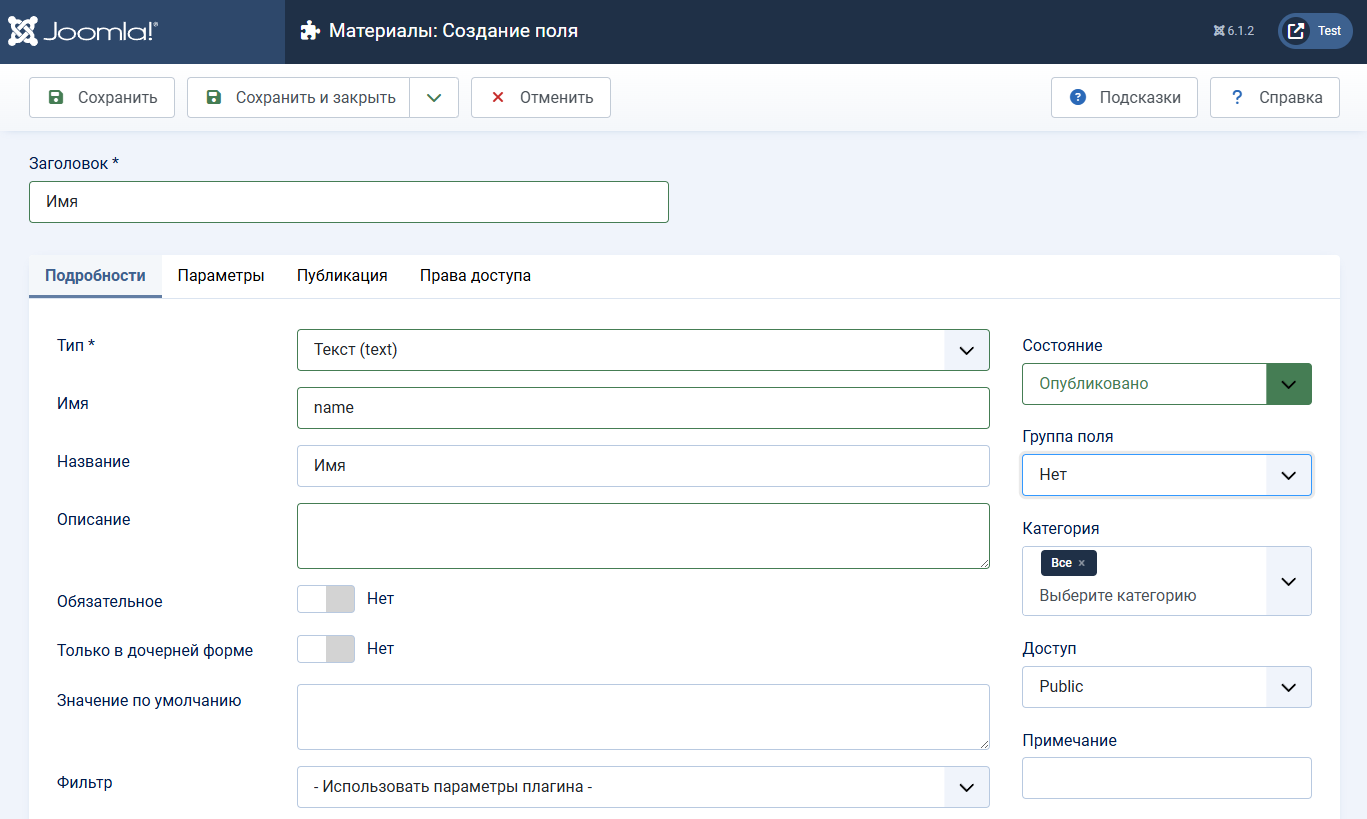This screenshot has width=1367, height=819.
Task: Expand the Категория selector arrow
Action: point(1289,581)
